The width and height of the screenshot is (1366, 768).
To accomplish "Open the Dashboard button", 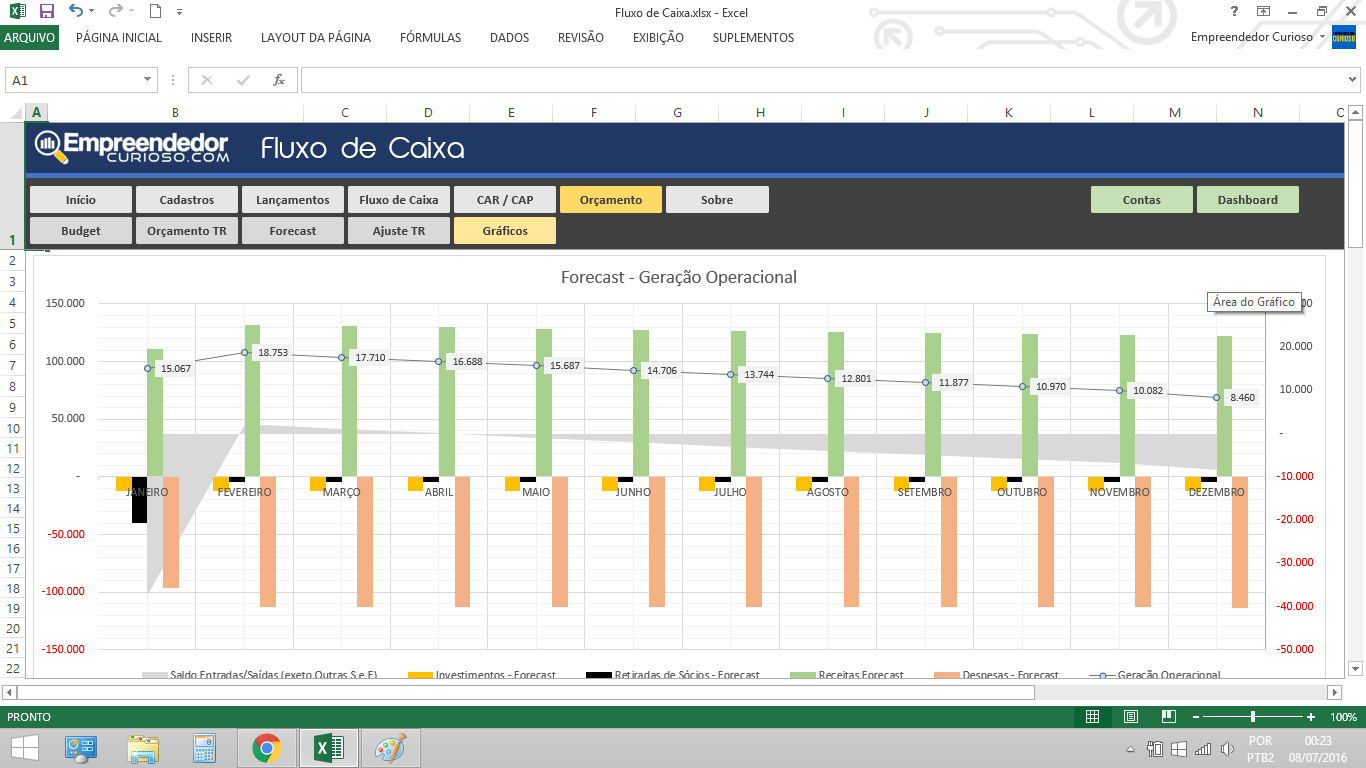I will click(x=1247, y=199).
